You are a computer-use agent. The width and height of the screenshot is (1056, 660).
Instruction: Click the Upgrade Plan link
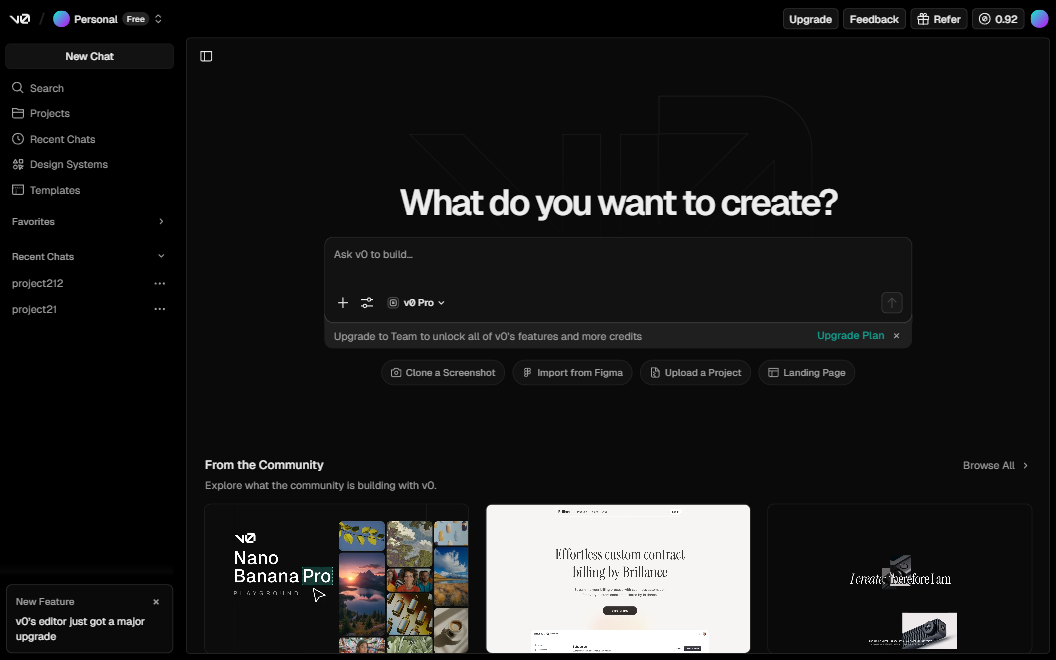[850, 336]
